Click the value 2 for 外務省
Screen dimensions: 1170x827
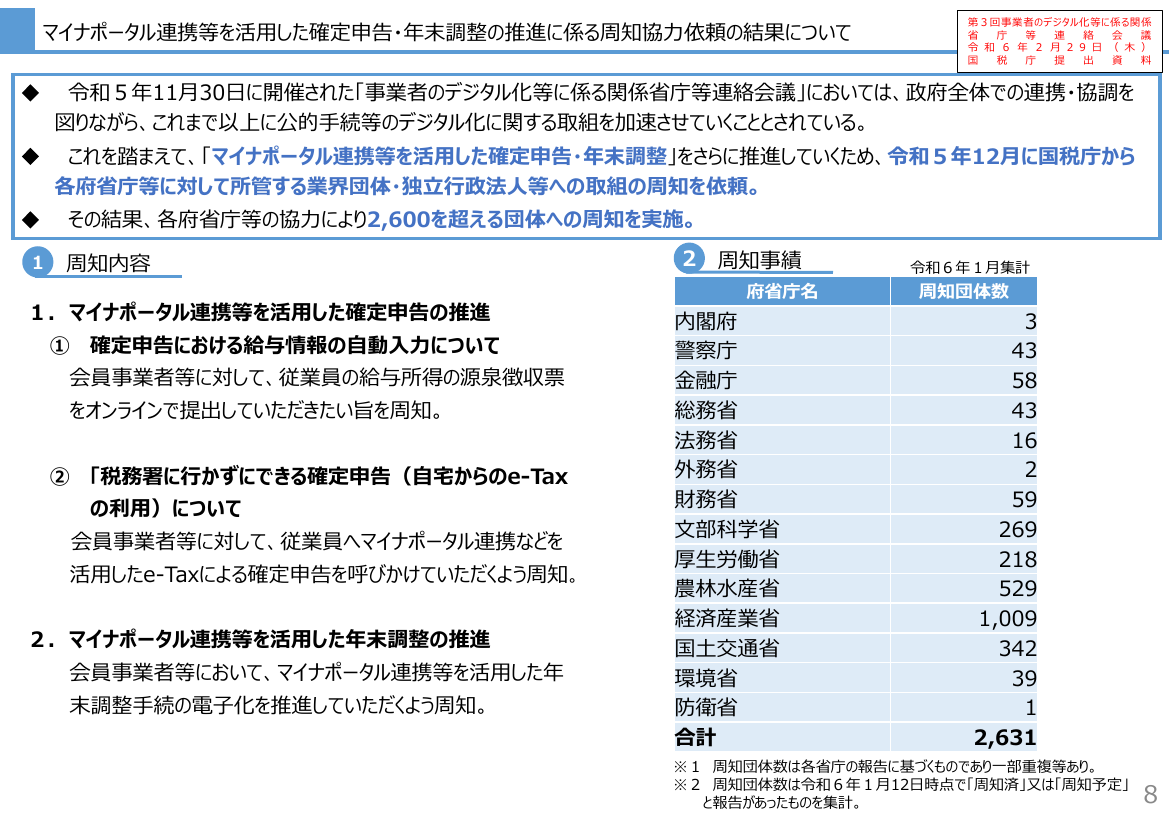1030,469
